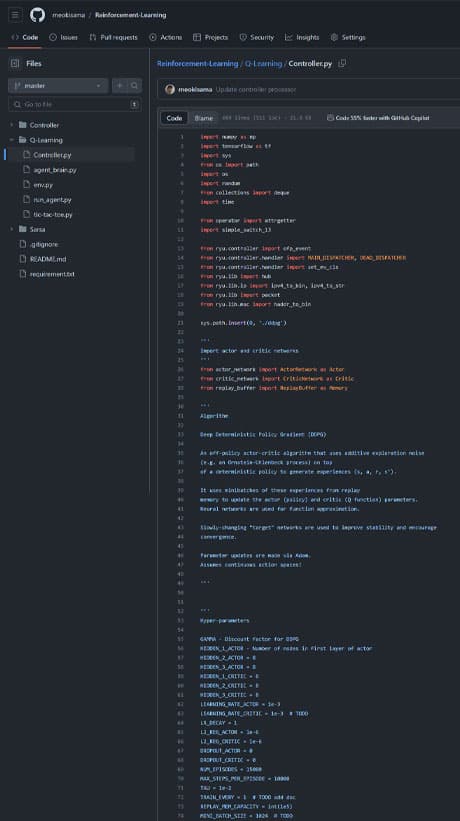Click the Issues tab circle icon
This screenshot has width=460, height=821.
pyautogui.click(x=53, y=37)
